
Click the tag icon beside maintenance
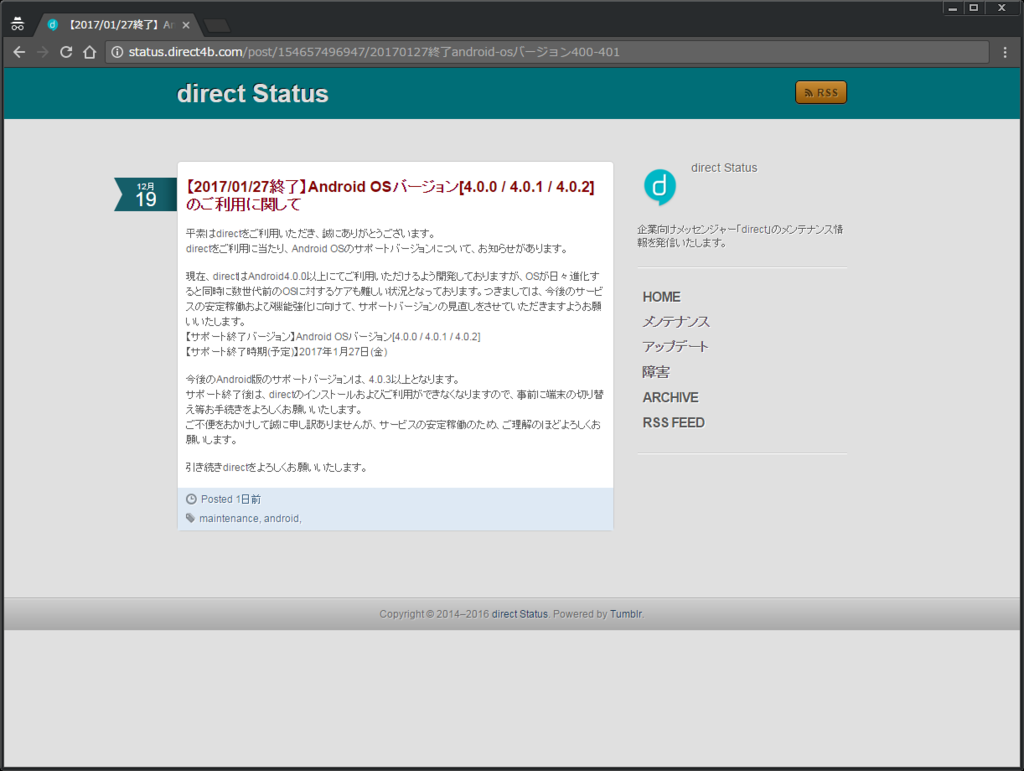point(190,518)
